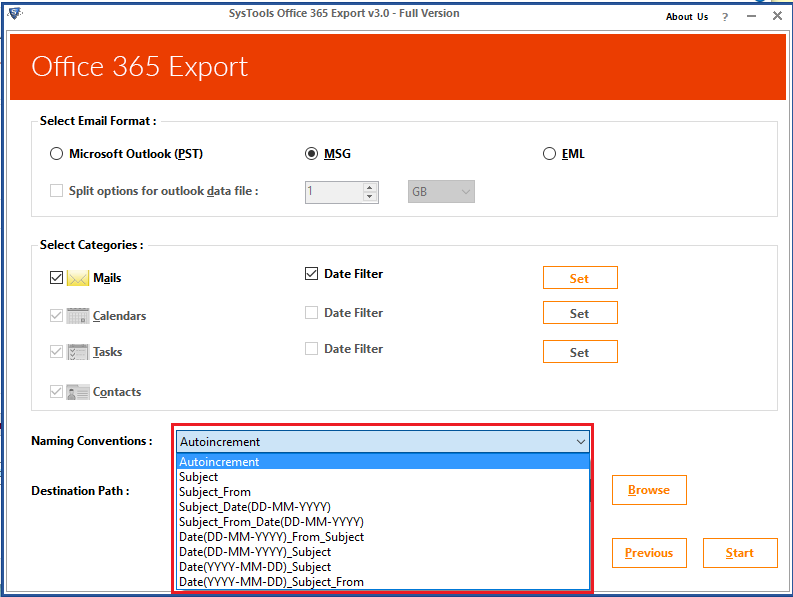This screenshot has width=793, height=597.
Task: Go back with the Previous button
Action: pyautogui.click(x=649, y=553)
